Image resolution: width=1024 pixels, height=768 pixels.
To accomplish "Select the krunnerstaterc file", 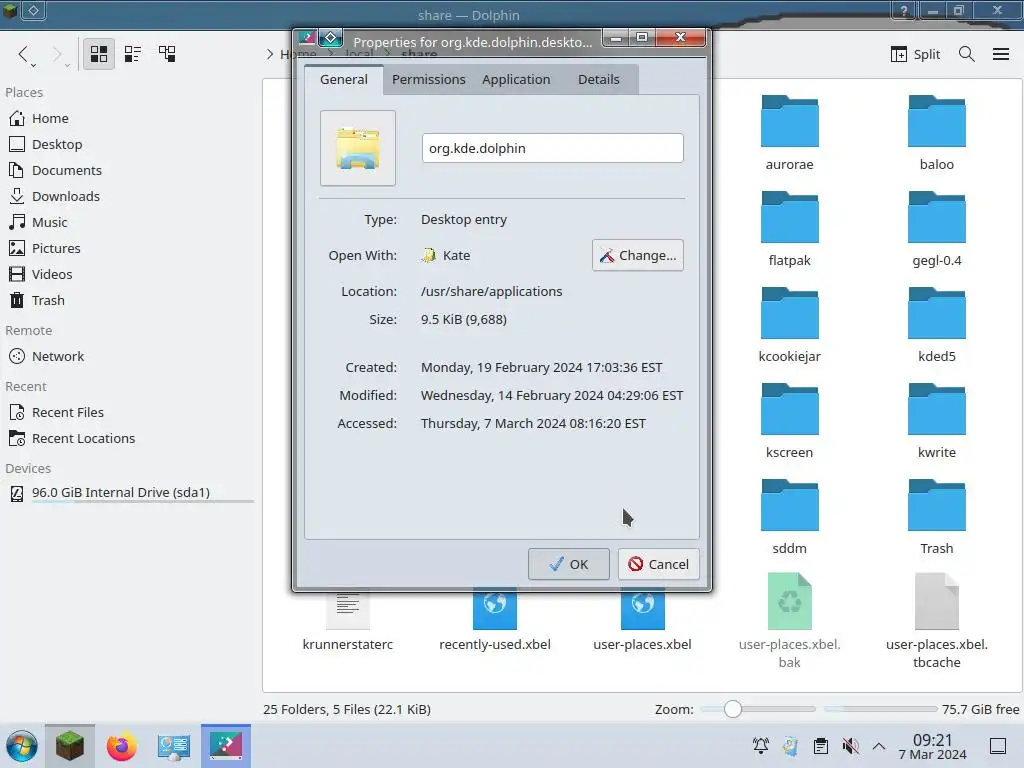I will [347, 620].
